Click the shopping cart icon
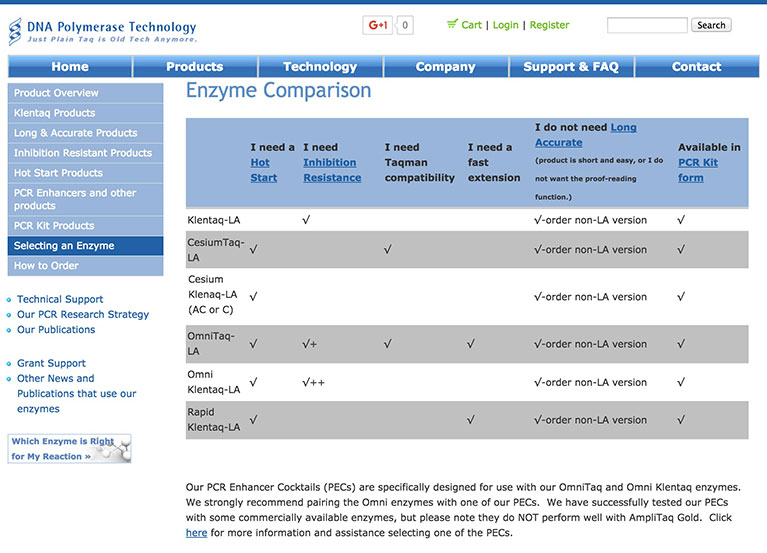The width and height of the screenshot is (767, 553). tap(452, 24)
